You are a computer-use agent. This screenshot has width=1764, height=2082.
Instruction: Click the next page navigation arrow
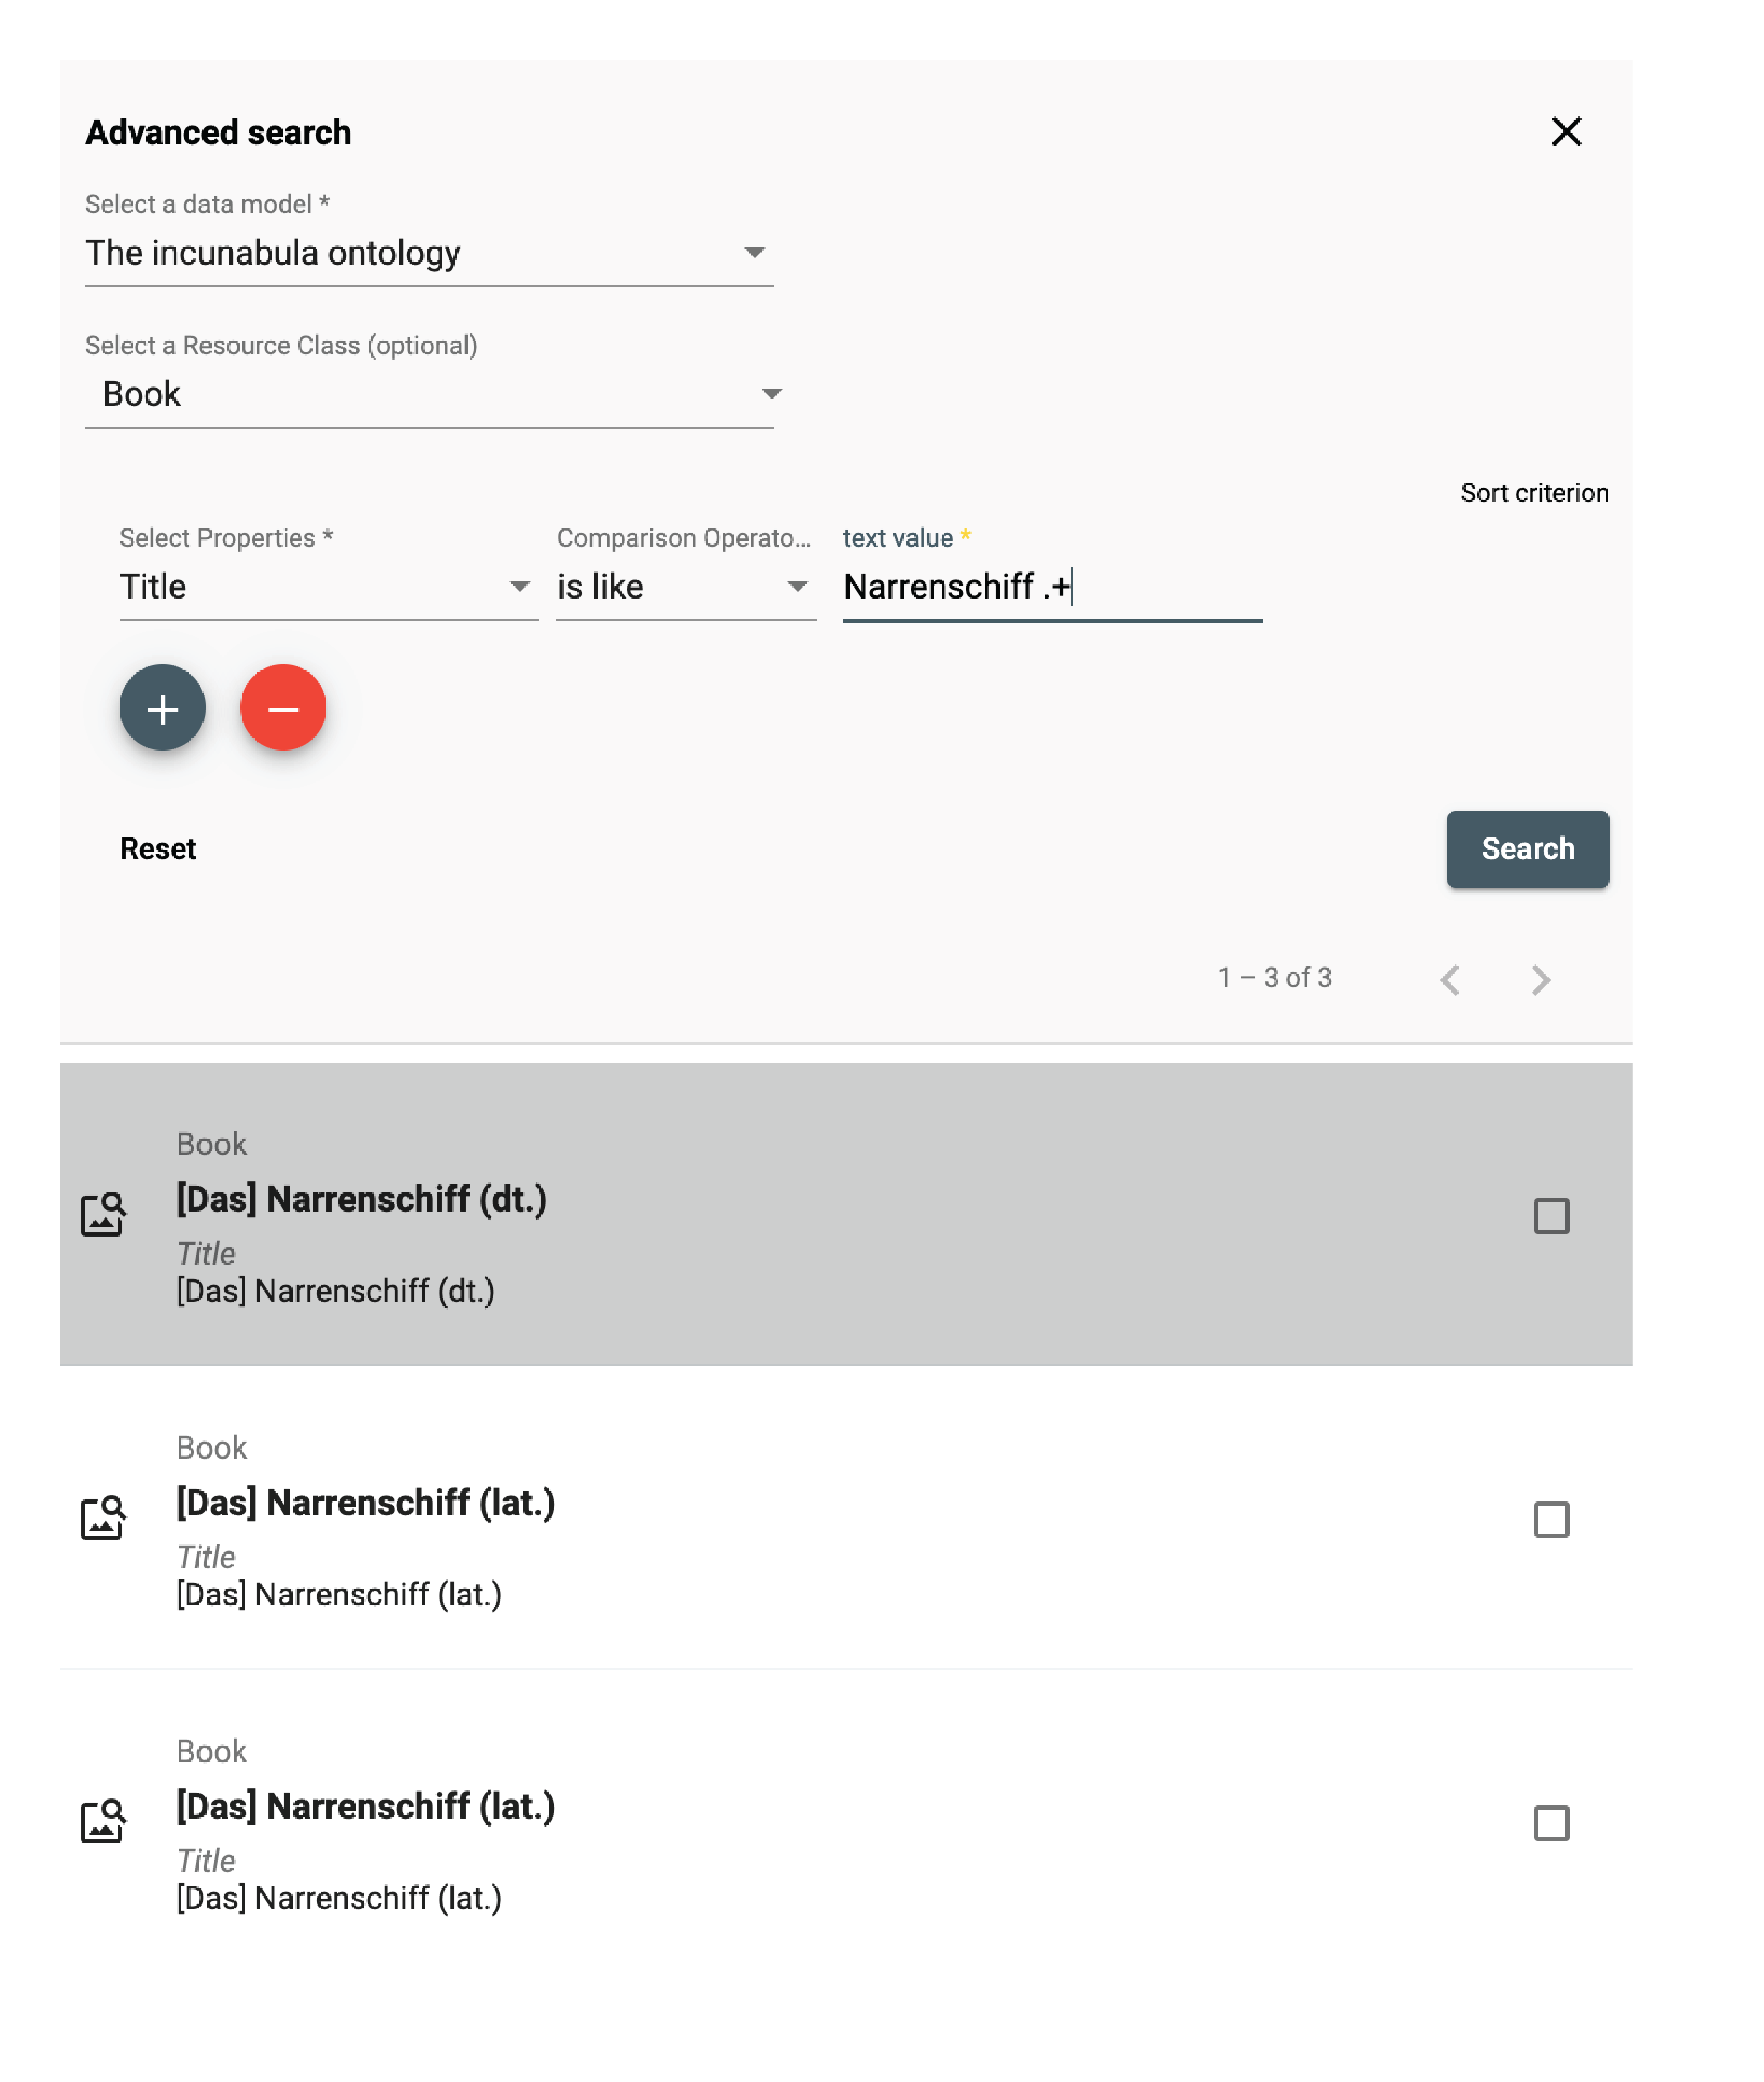[x=1540, y=978]
